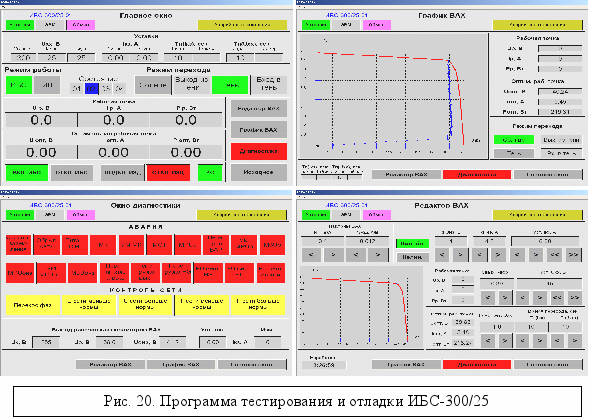Select the blue 02 section toggle in Главное окно
590x418 pixels.
91,88
